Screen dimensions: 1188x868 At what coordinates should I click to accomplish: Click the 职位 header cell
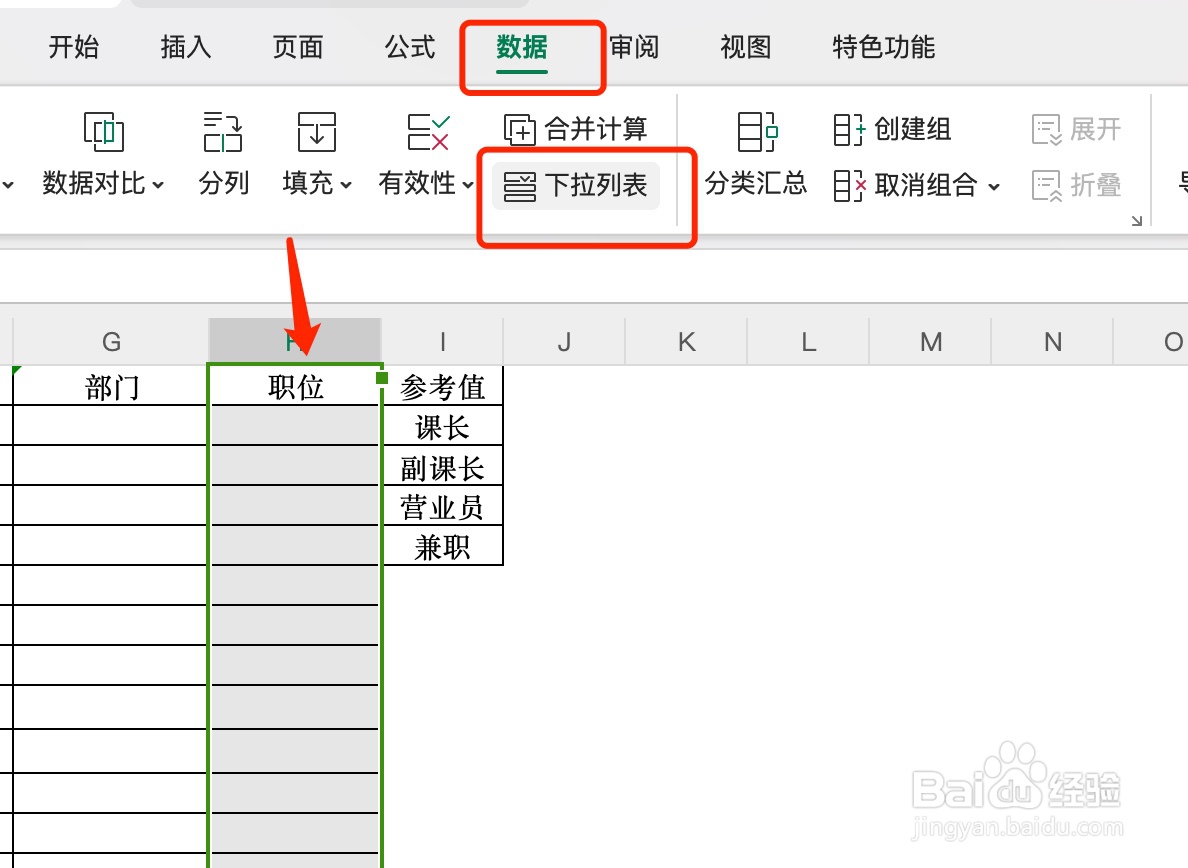[295, 386]
